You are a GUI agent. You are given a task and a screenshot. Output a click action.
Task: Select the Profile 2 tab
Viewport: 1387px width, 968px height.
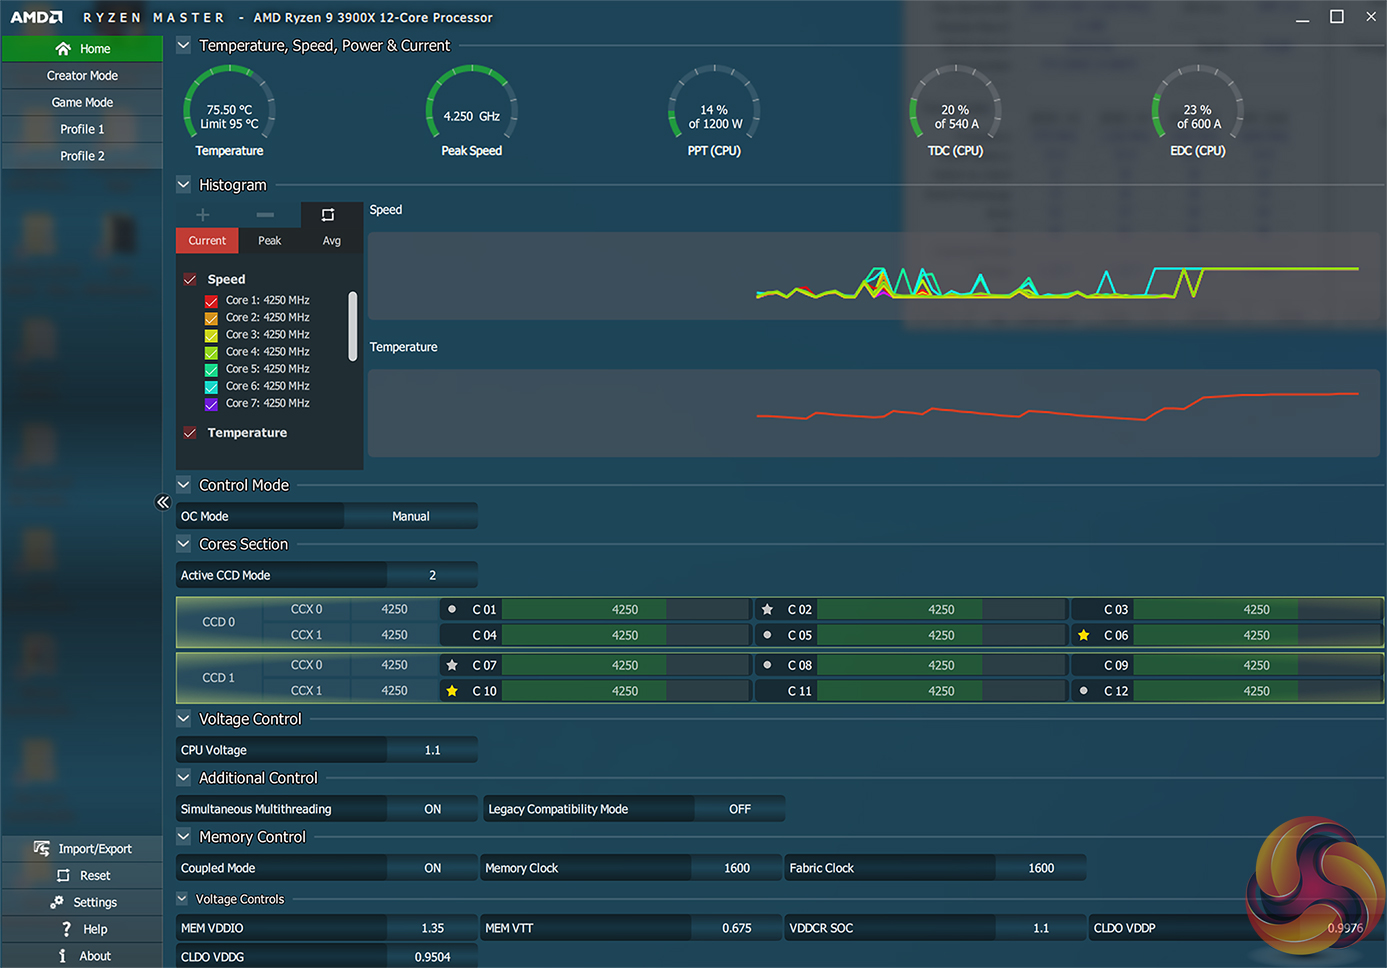(82, 156)
